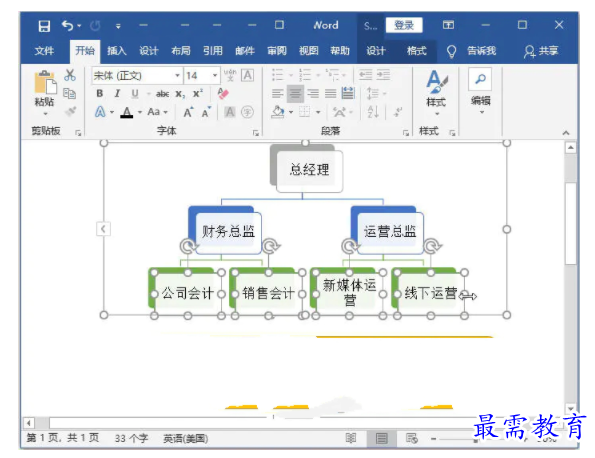The width and height of the screenshot is (595, 458).
Task: Click Increase Font Size icon
Action: 189,112
